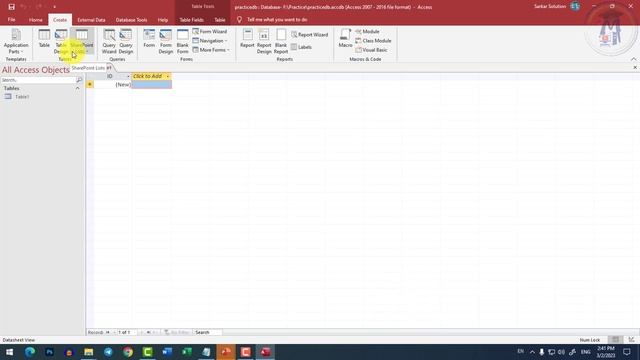Viewport: 640px width, 360px height.
Task: Switch to Design View via status bar icon
Action: 631,340
